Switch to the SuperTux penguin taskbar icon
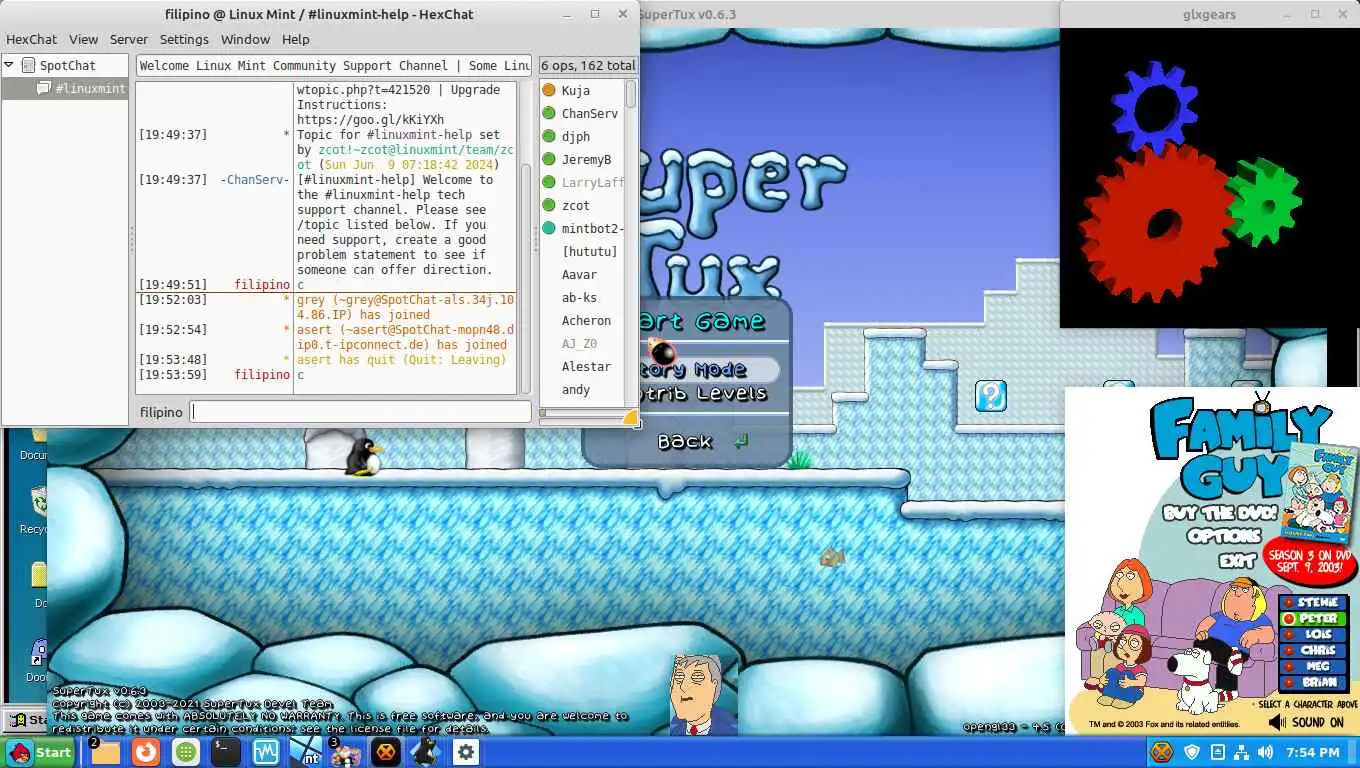The height and width of the screenshot is (768, 1360). point(425,752)
